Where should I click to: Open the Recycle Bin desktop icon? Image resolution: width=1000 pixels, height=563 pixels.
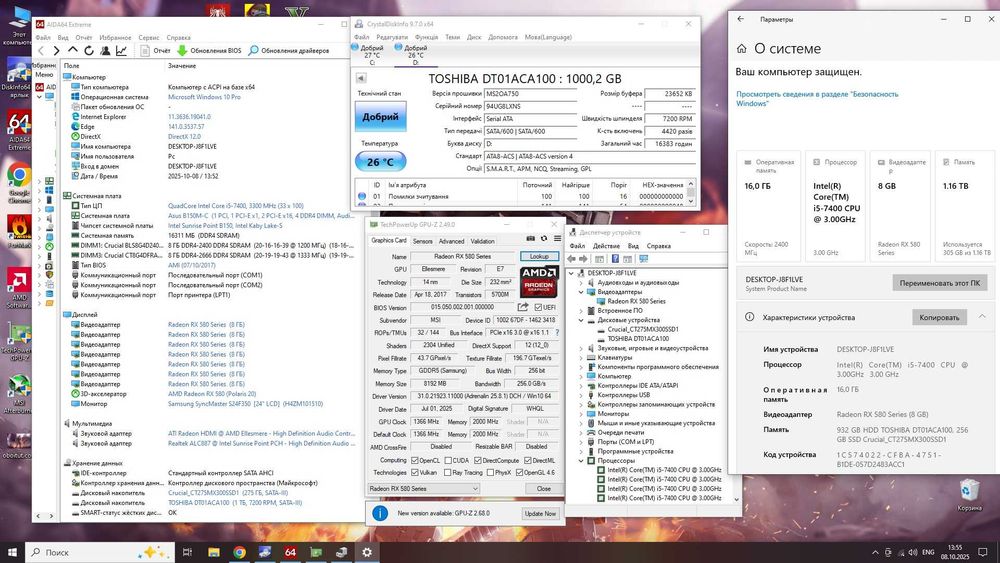click(x=969, y=495)
